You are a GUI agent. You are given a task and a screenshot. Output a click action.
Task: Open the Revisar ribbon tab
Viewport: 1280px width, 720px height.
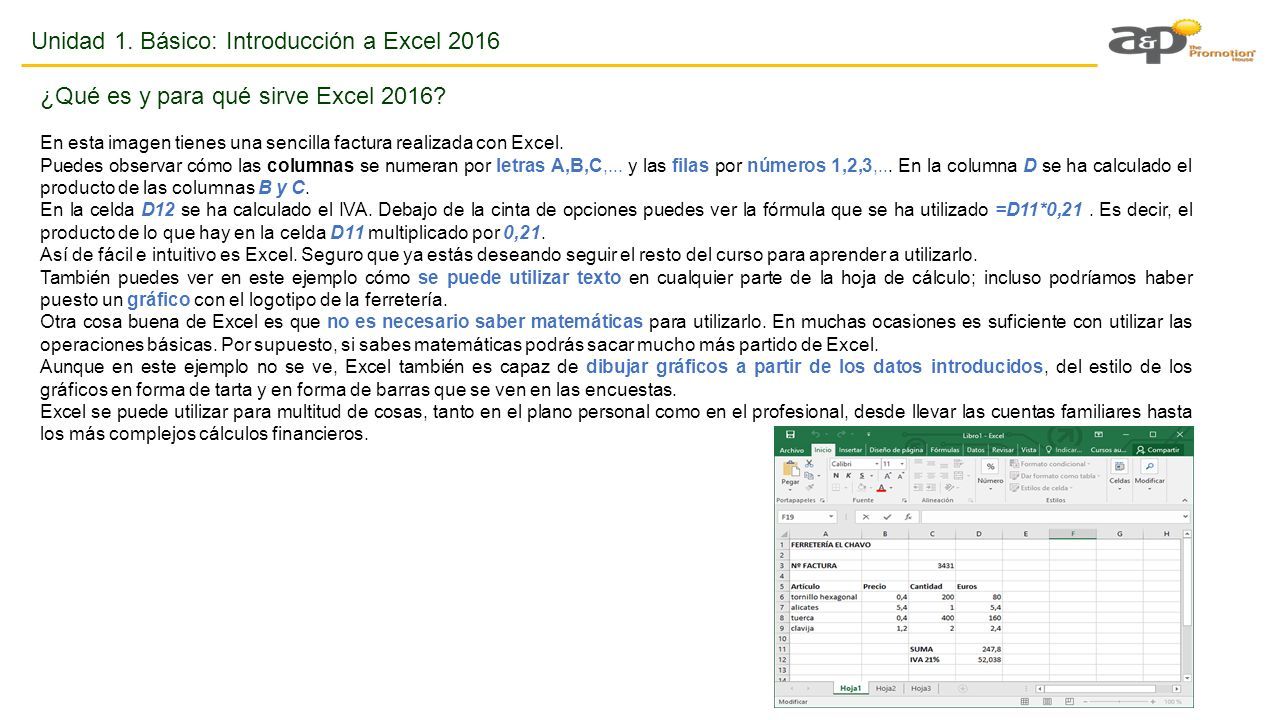pos(1003,450)
